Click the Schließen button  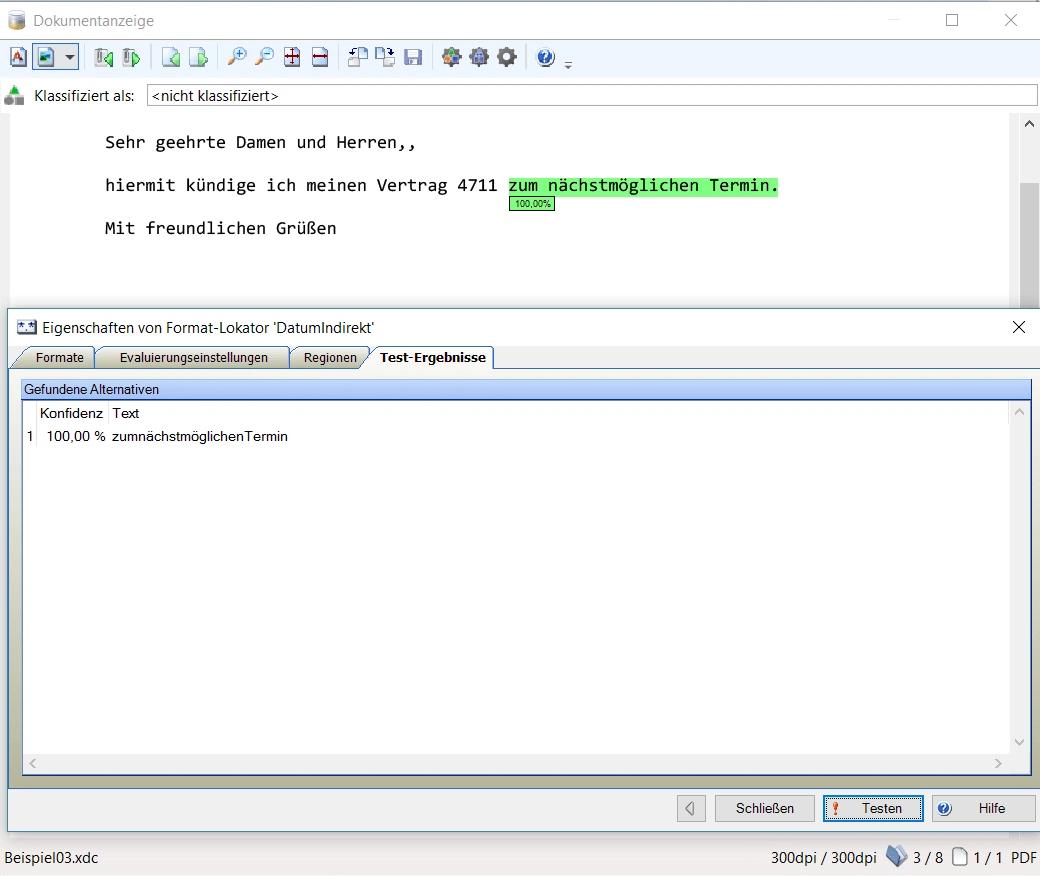point(765,808)
